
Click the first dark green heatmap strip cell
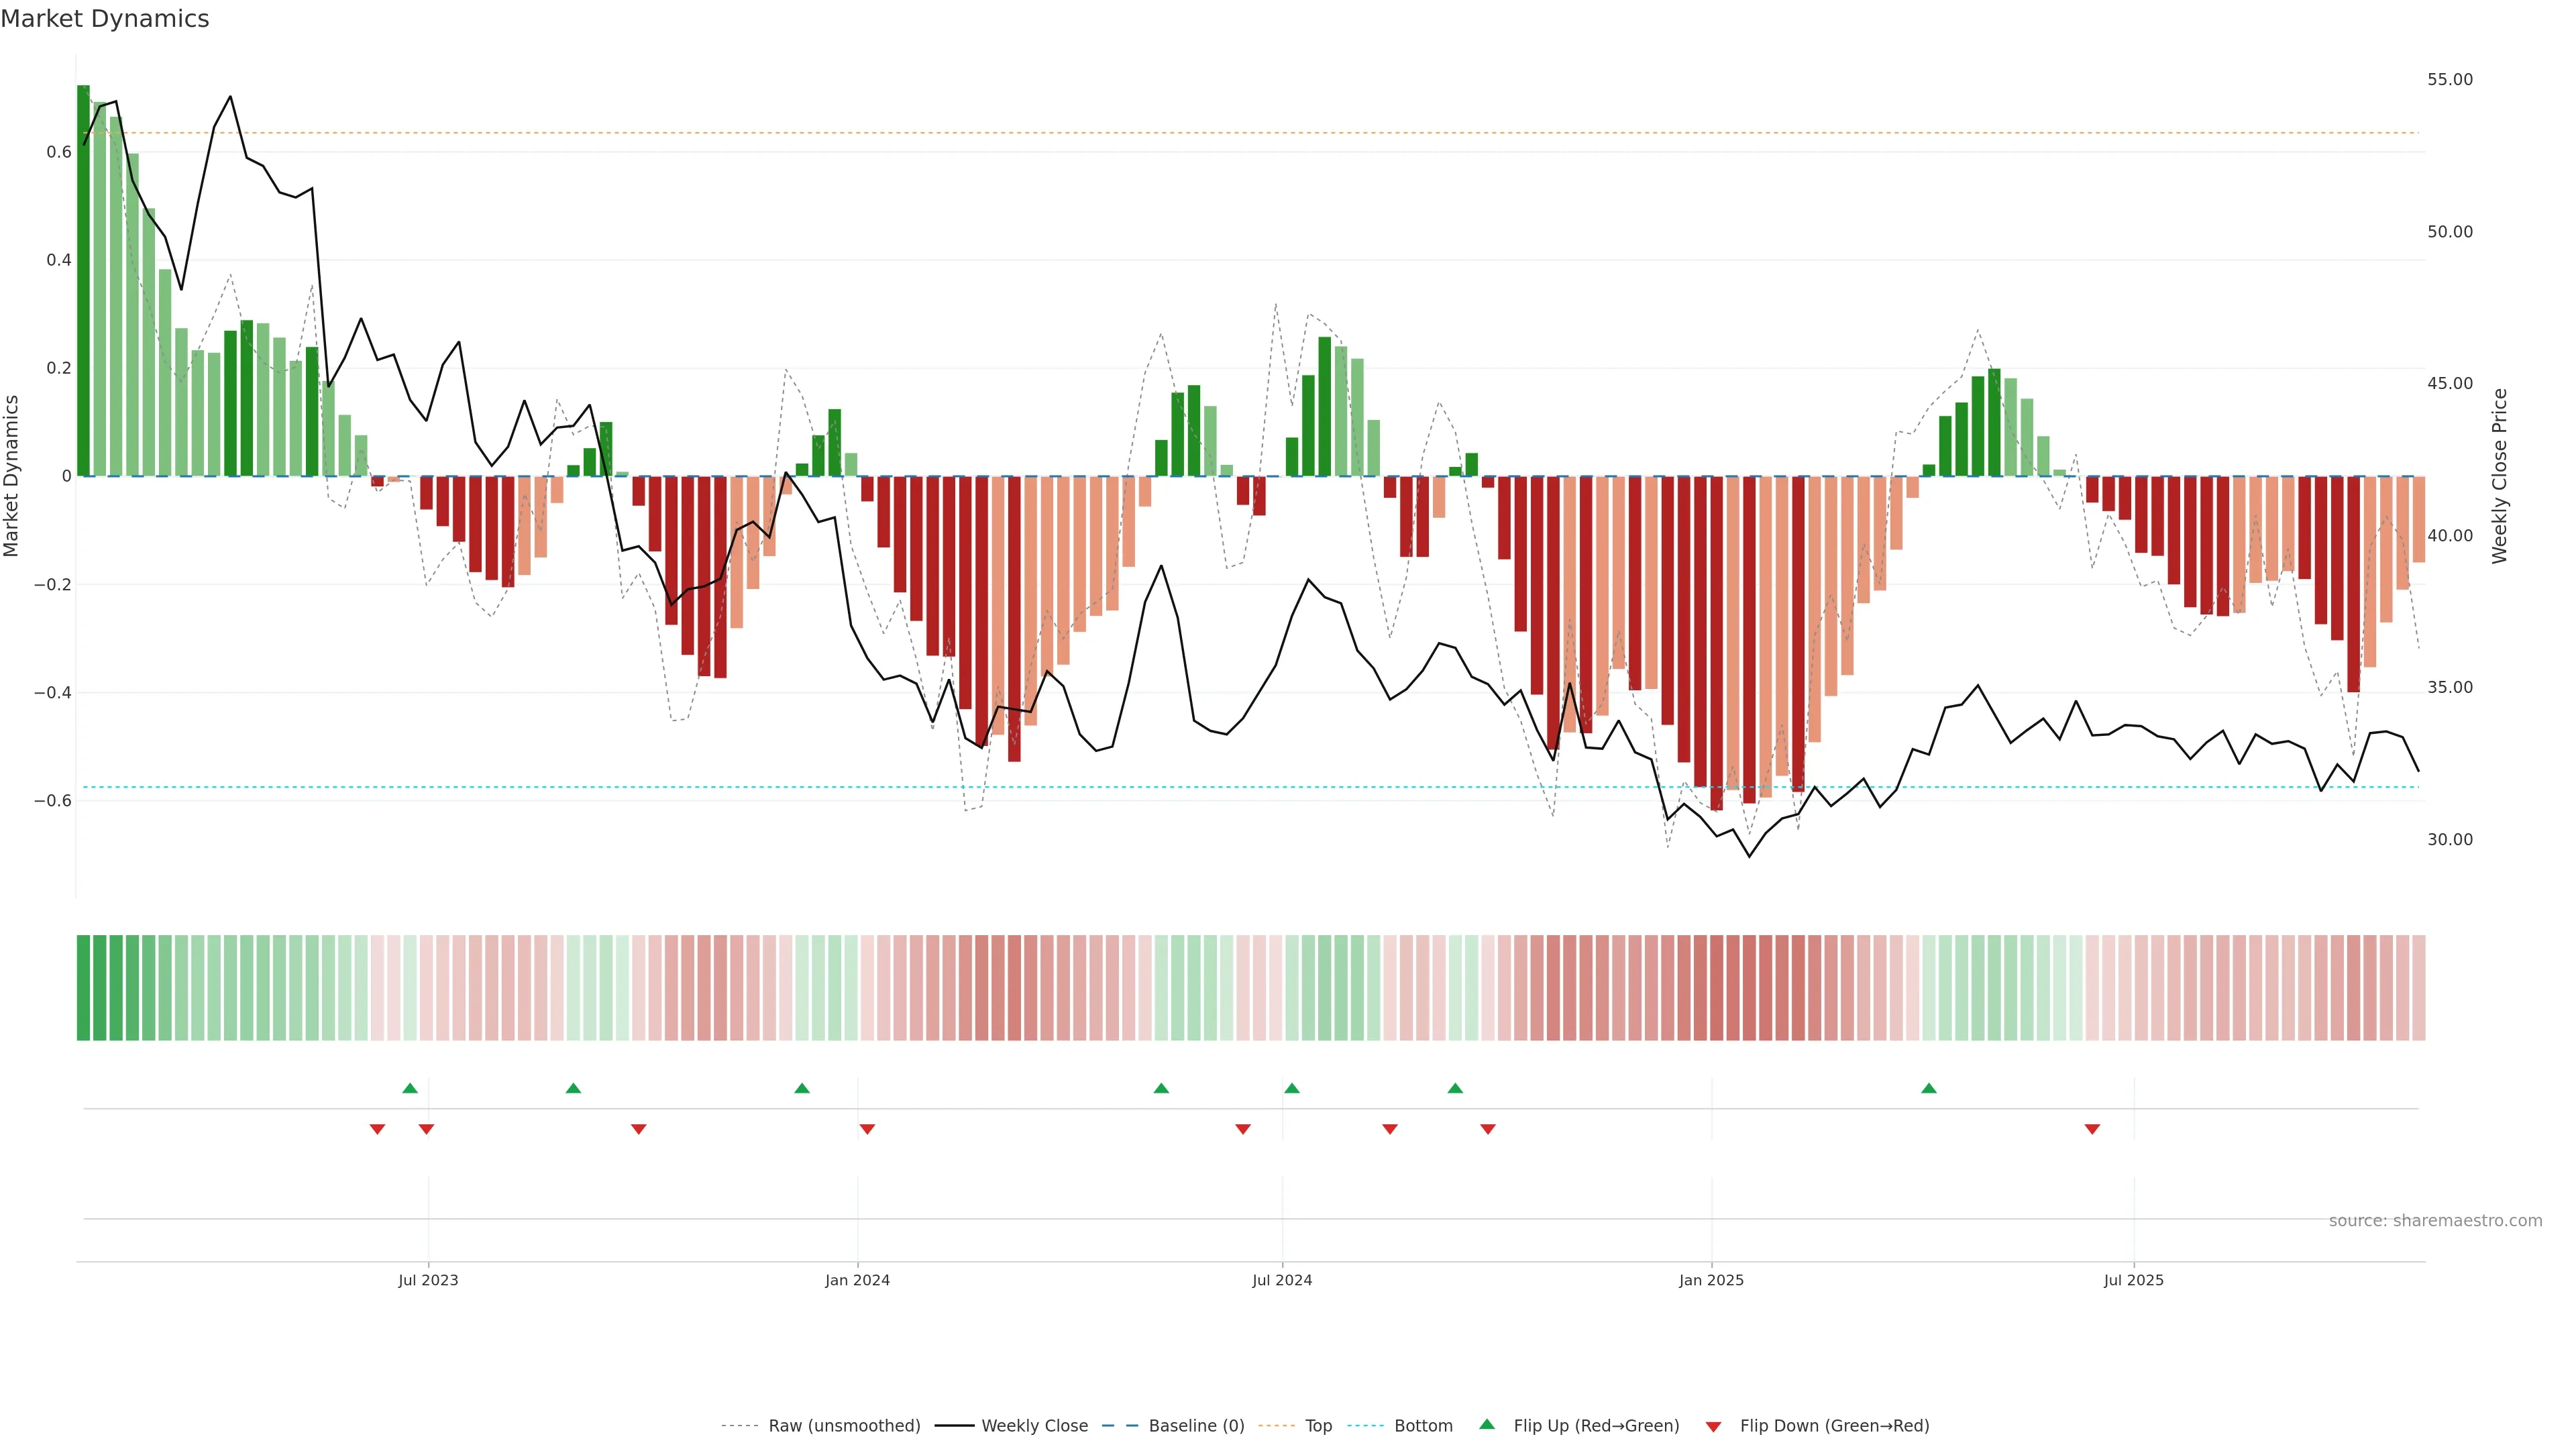point(84,988)
